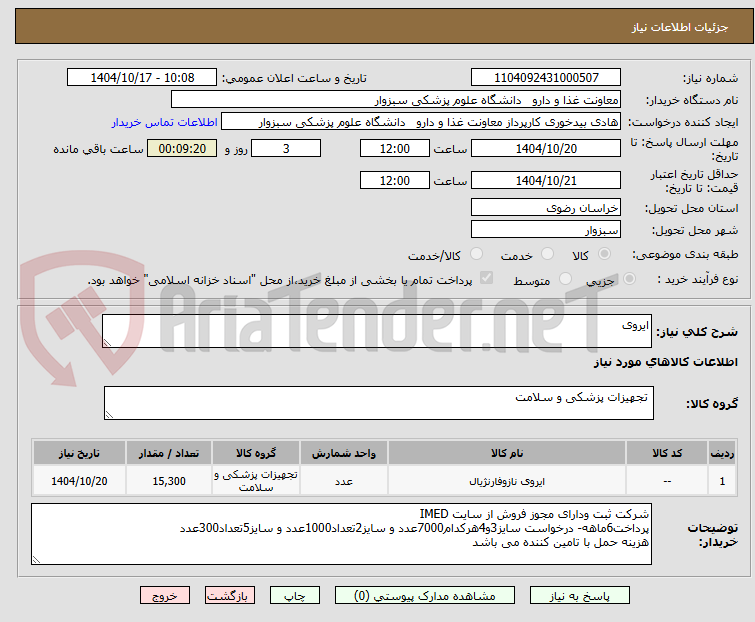Click the تاریخ نیاز column header
This screenshot has height=622, width=755.
point(79,453)
